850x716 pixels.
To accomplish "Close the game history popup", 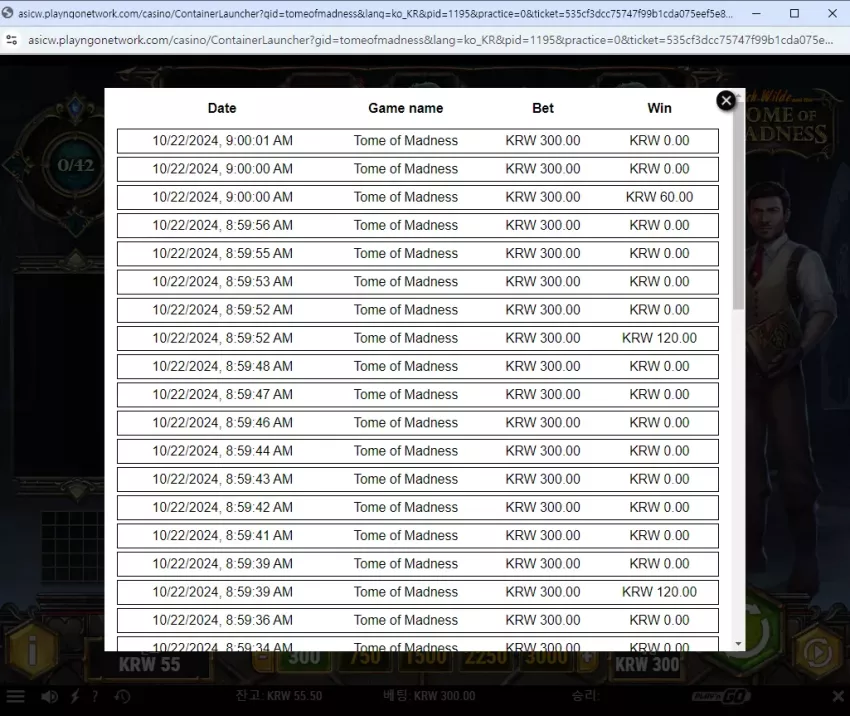I will click(726, 100).
